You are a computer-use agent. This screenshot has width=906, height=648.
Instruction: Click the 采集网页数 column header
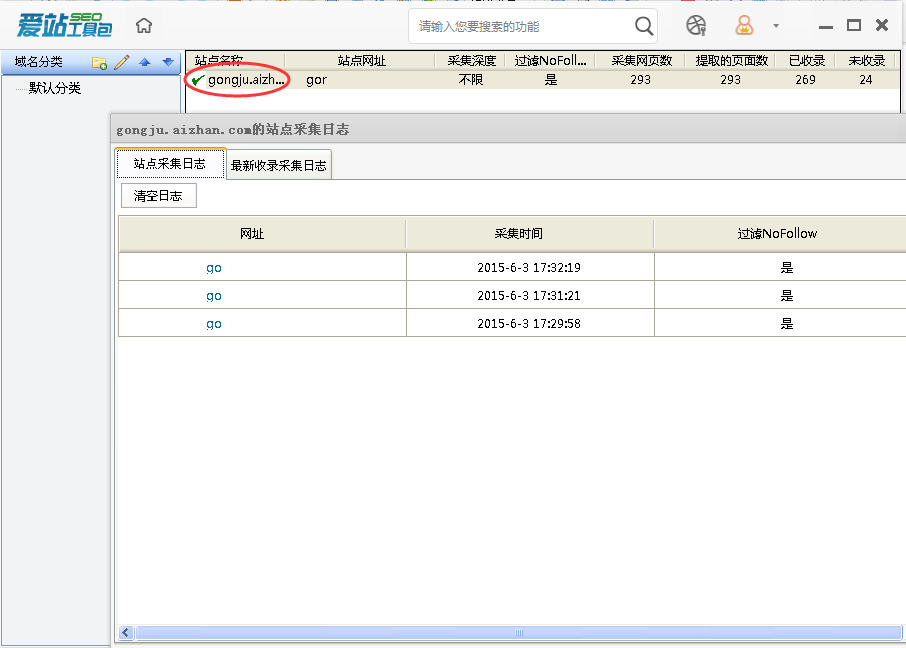point(641,61)
